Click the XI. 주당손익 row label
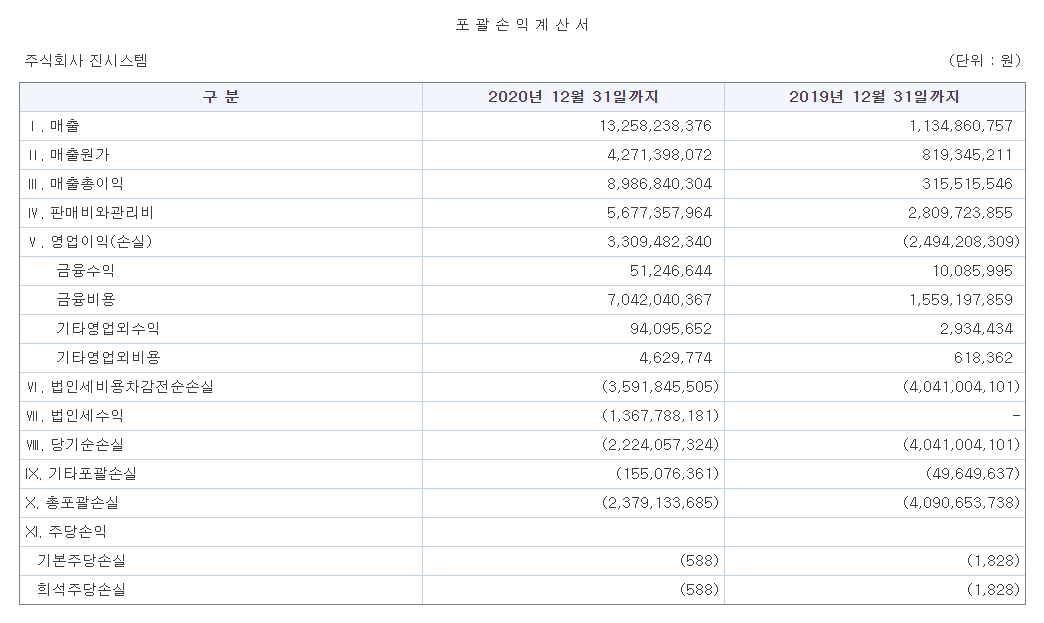 tap(65, 532)
